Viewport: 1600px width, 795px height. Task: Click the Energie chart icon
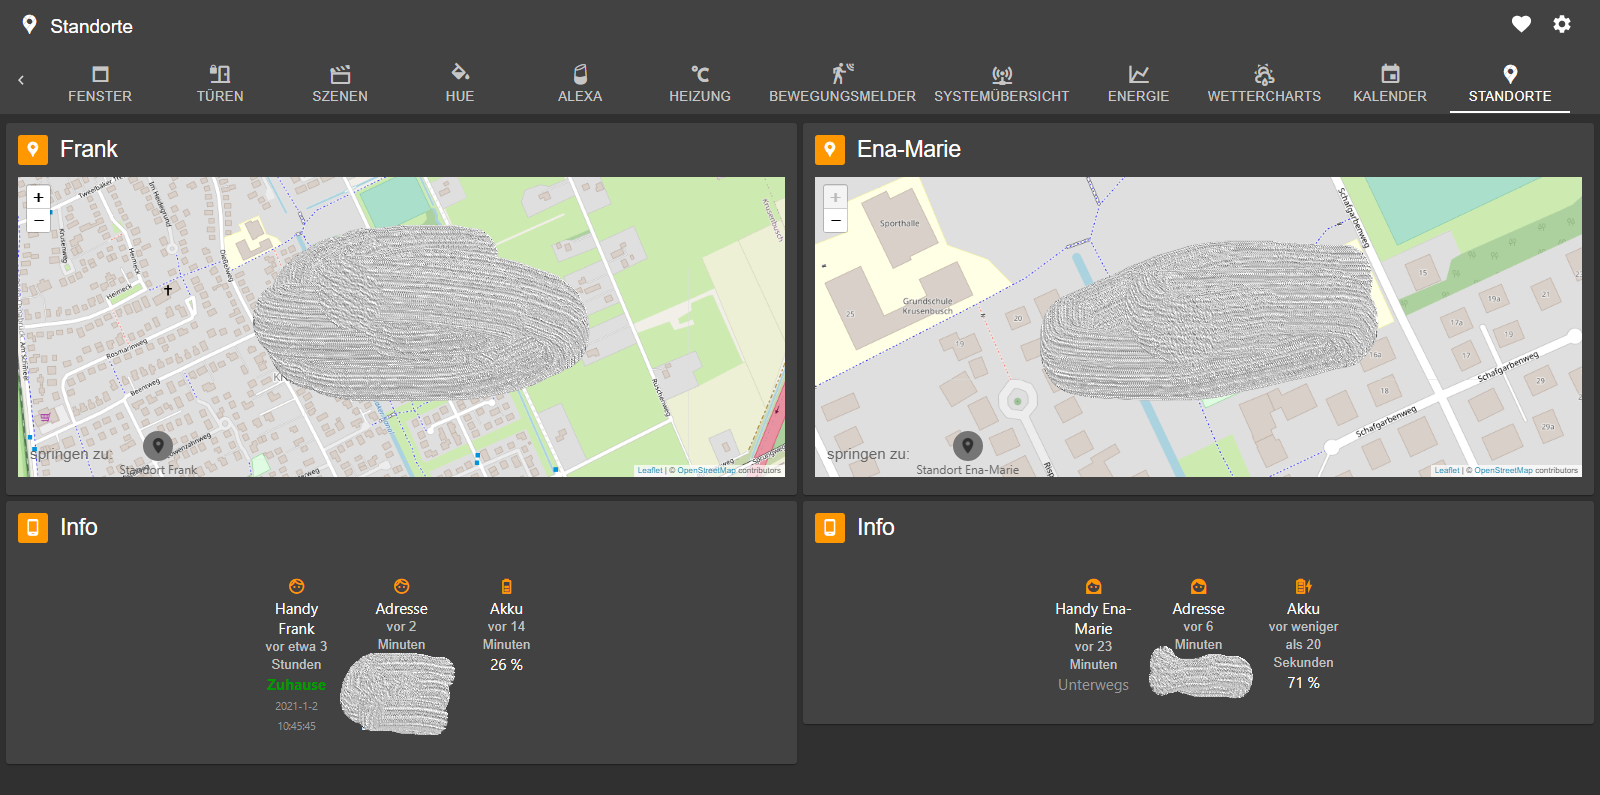click(x=1138, y=74)
